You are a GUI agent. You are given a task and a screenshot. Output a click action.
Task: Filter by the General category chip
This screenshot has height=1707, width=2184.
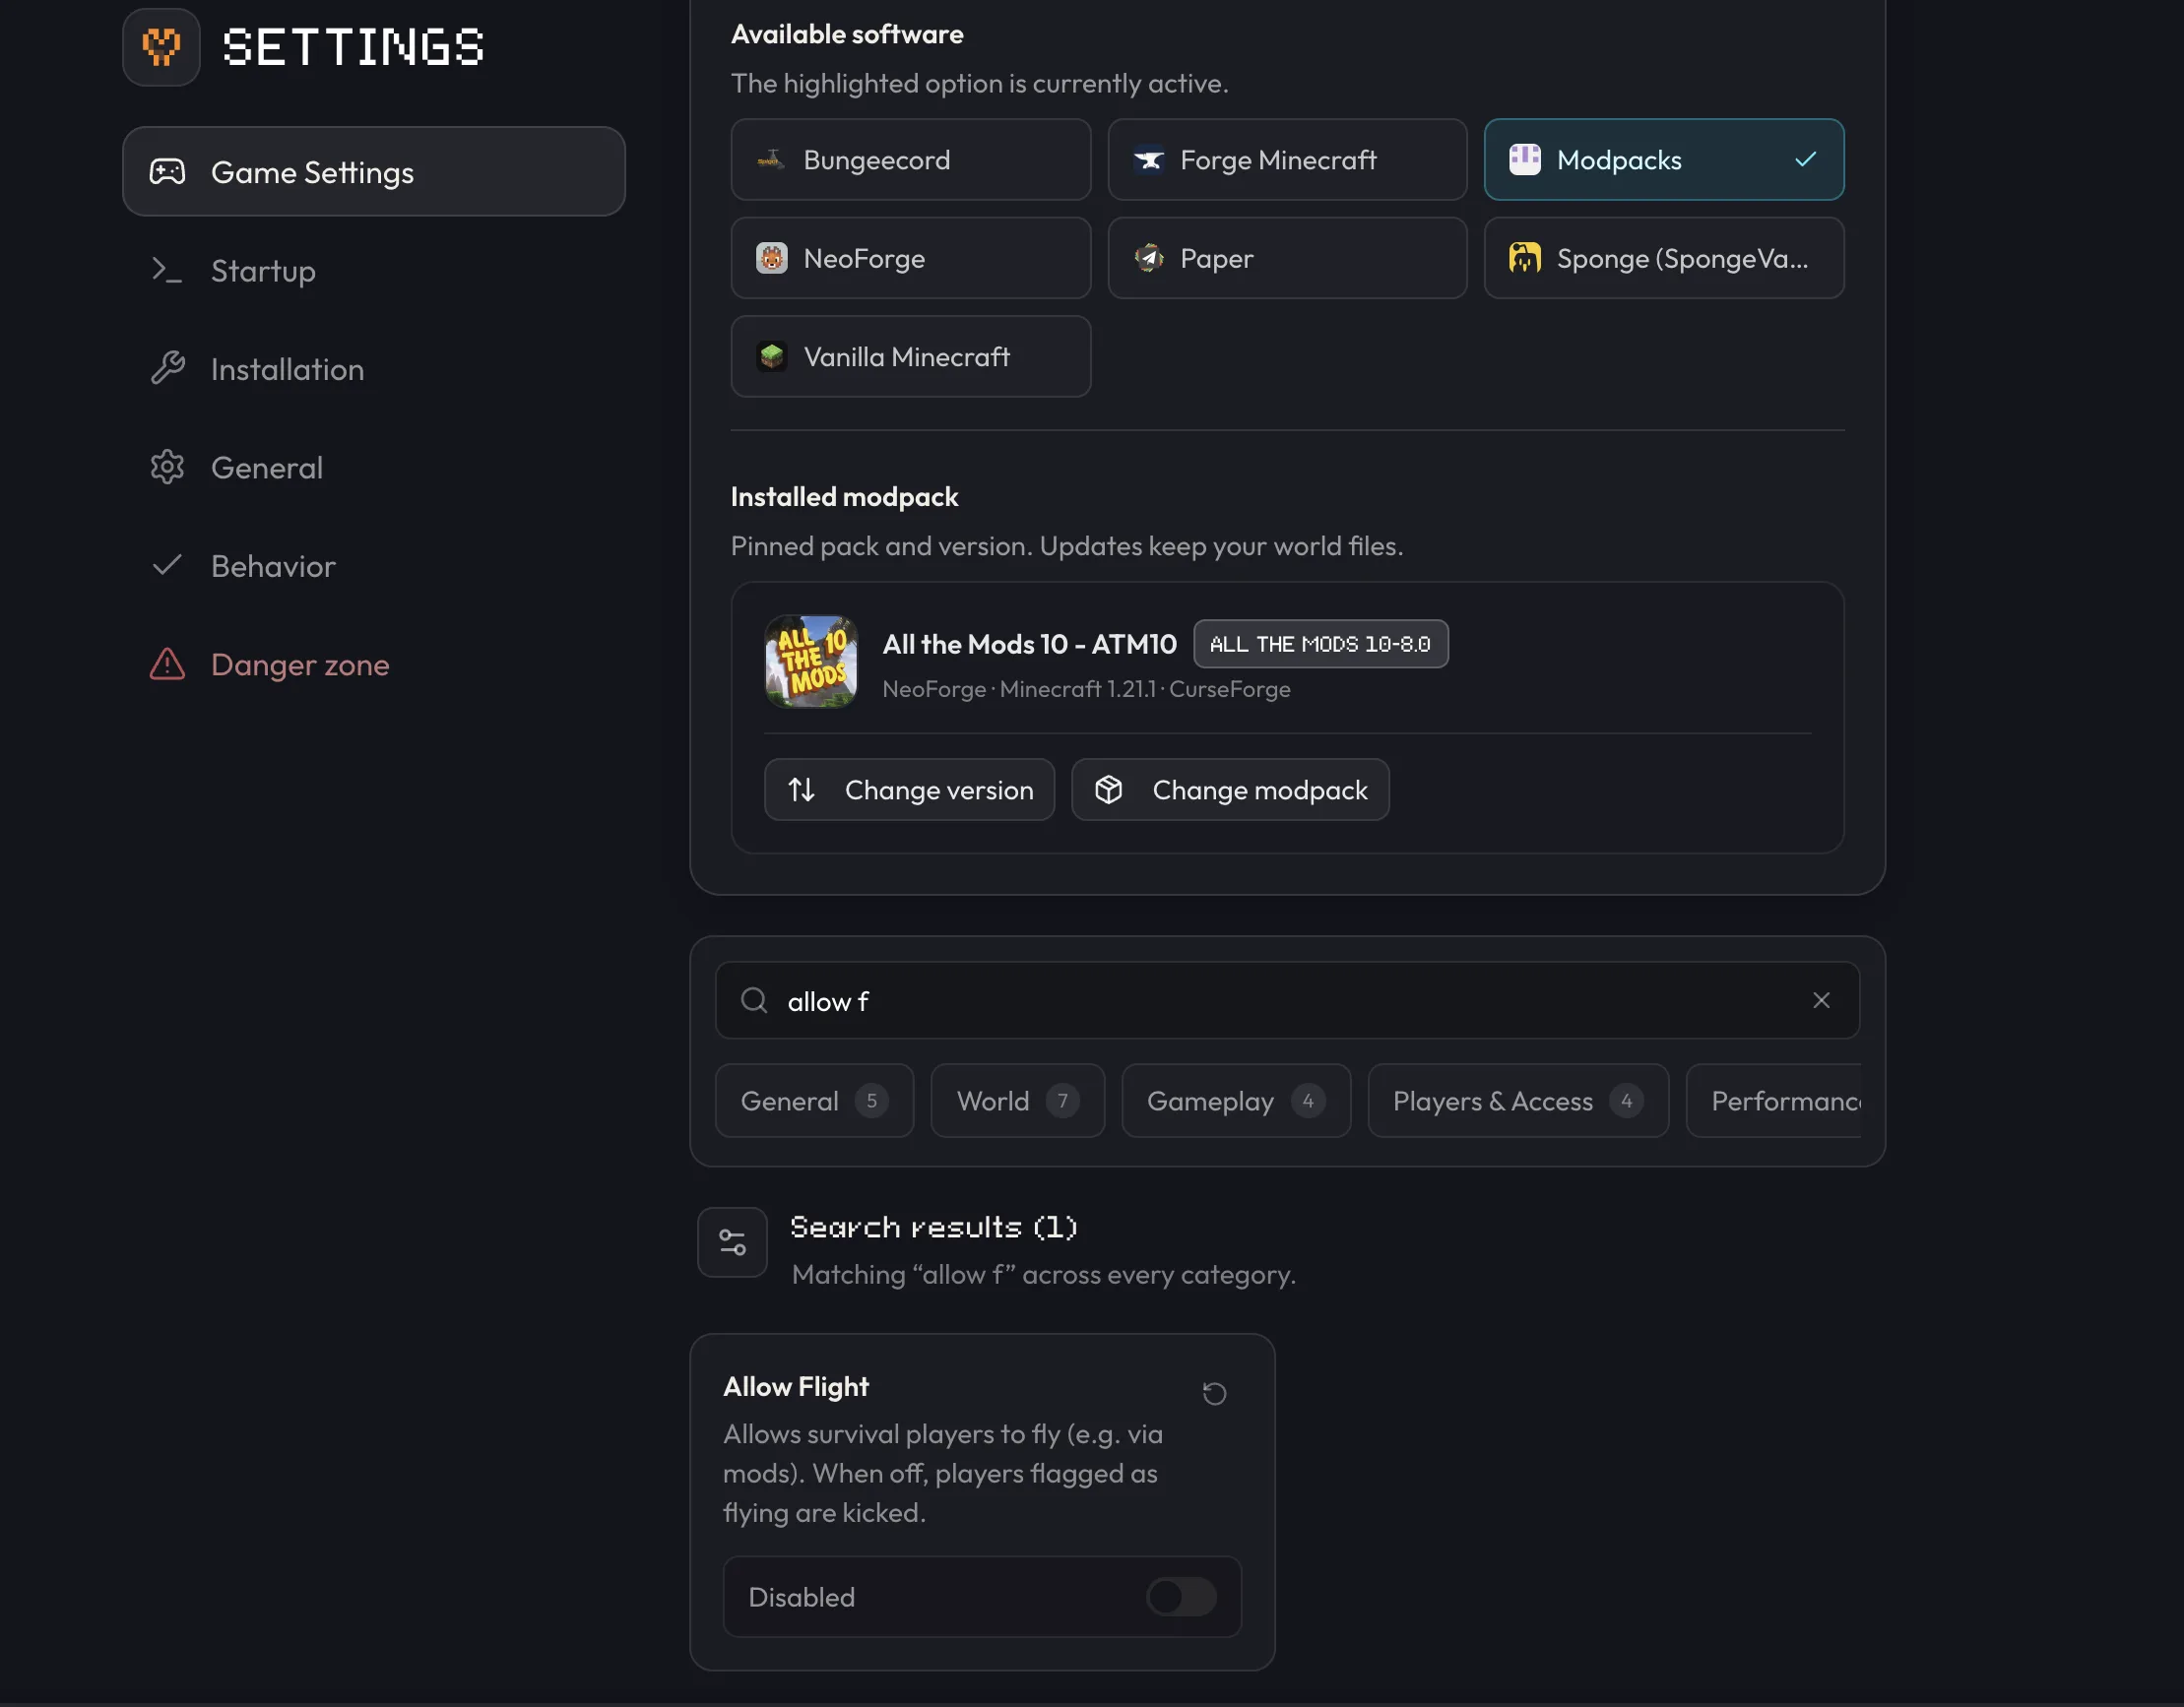pyautogui.click(x=814, y=1101)
